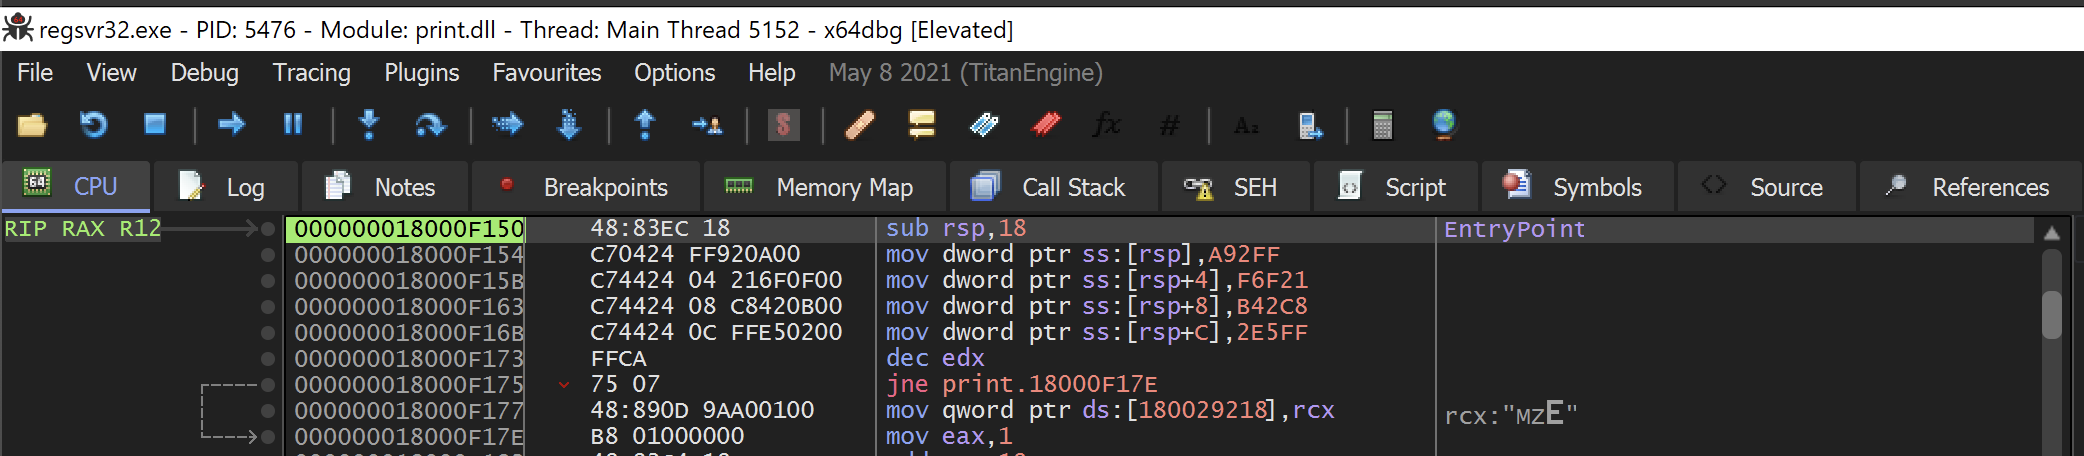The height and width of the screenshot is (456, 2084).
Task: Step over the next instruction
Action: (430, 125)
